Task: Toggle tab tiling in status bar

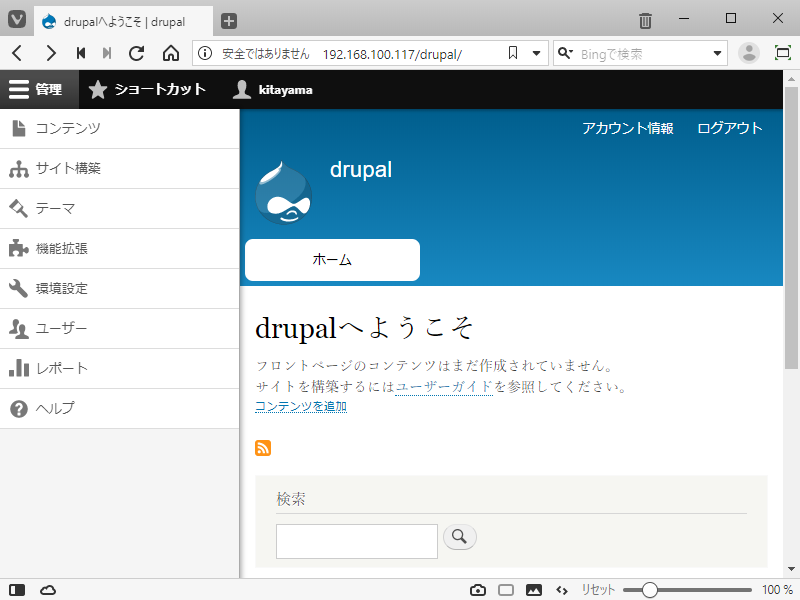Action: tap(506, 590)
